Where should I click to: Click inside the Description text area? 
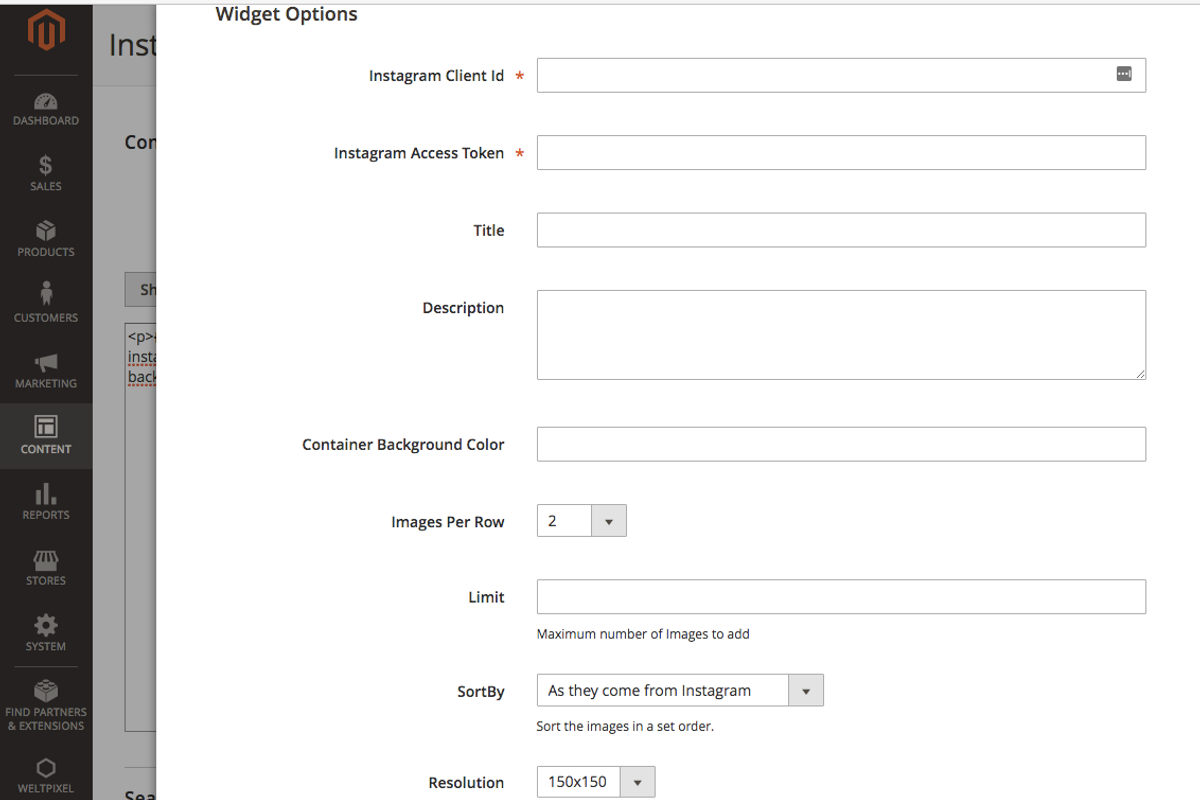841,335
